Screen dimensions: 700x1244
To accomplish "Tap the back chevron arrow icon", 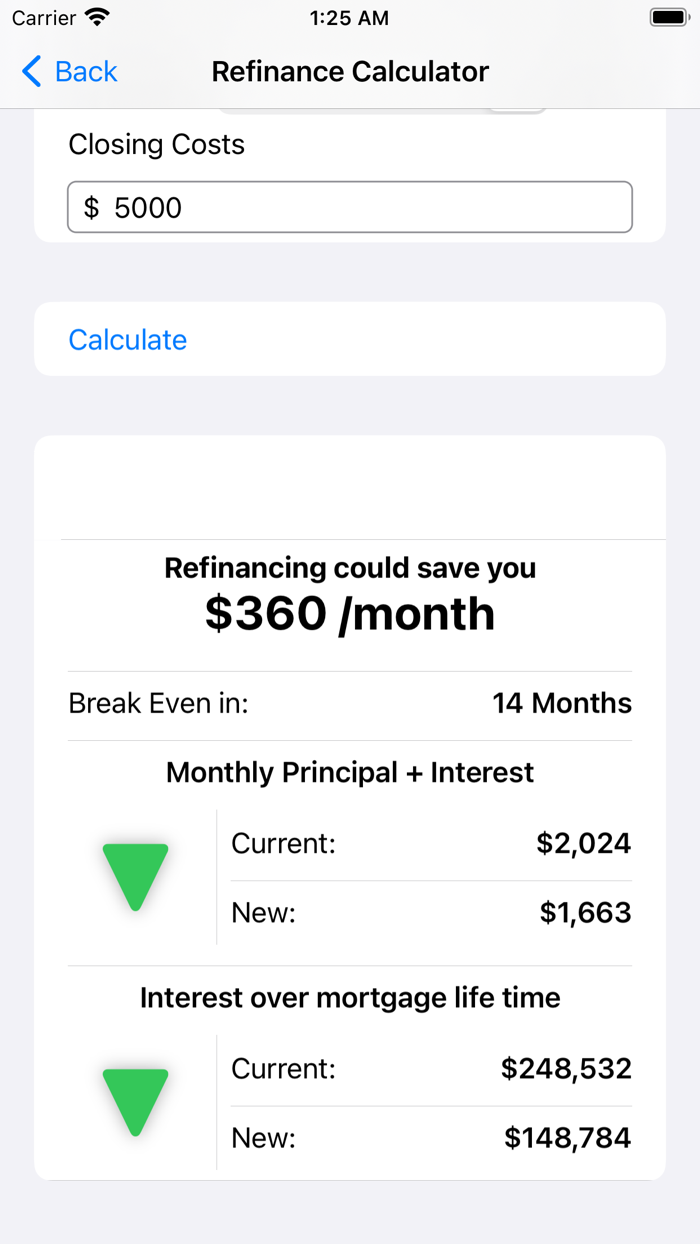I will click(x=29, y=71).
